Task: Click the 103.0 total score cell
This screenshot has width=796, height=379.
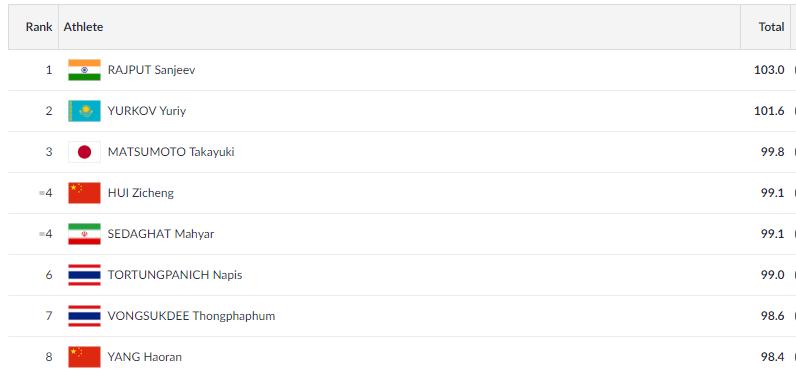Action: tap(769, 70)
